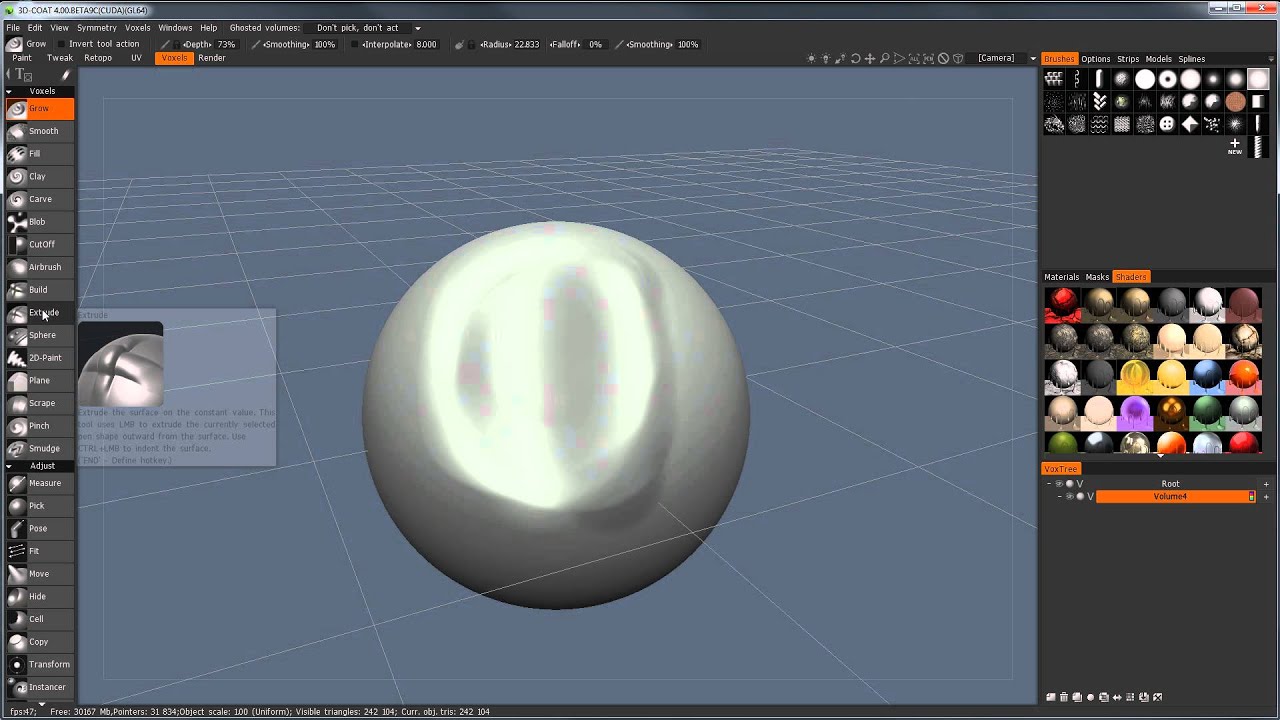Select the Measure tool
The image size is (1280, 720).
[38, 483]
